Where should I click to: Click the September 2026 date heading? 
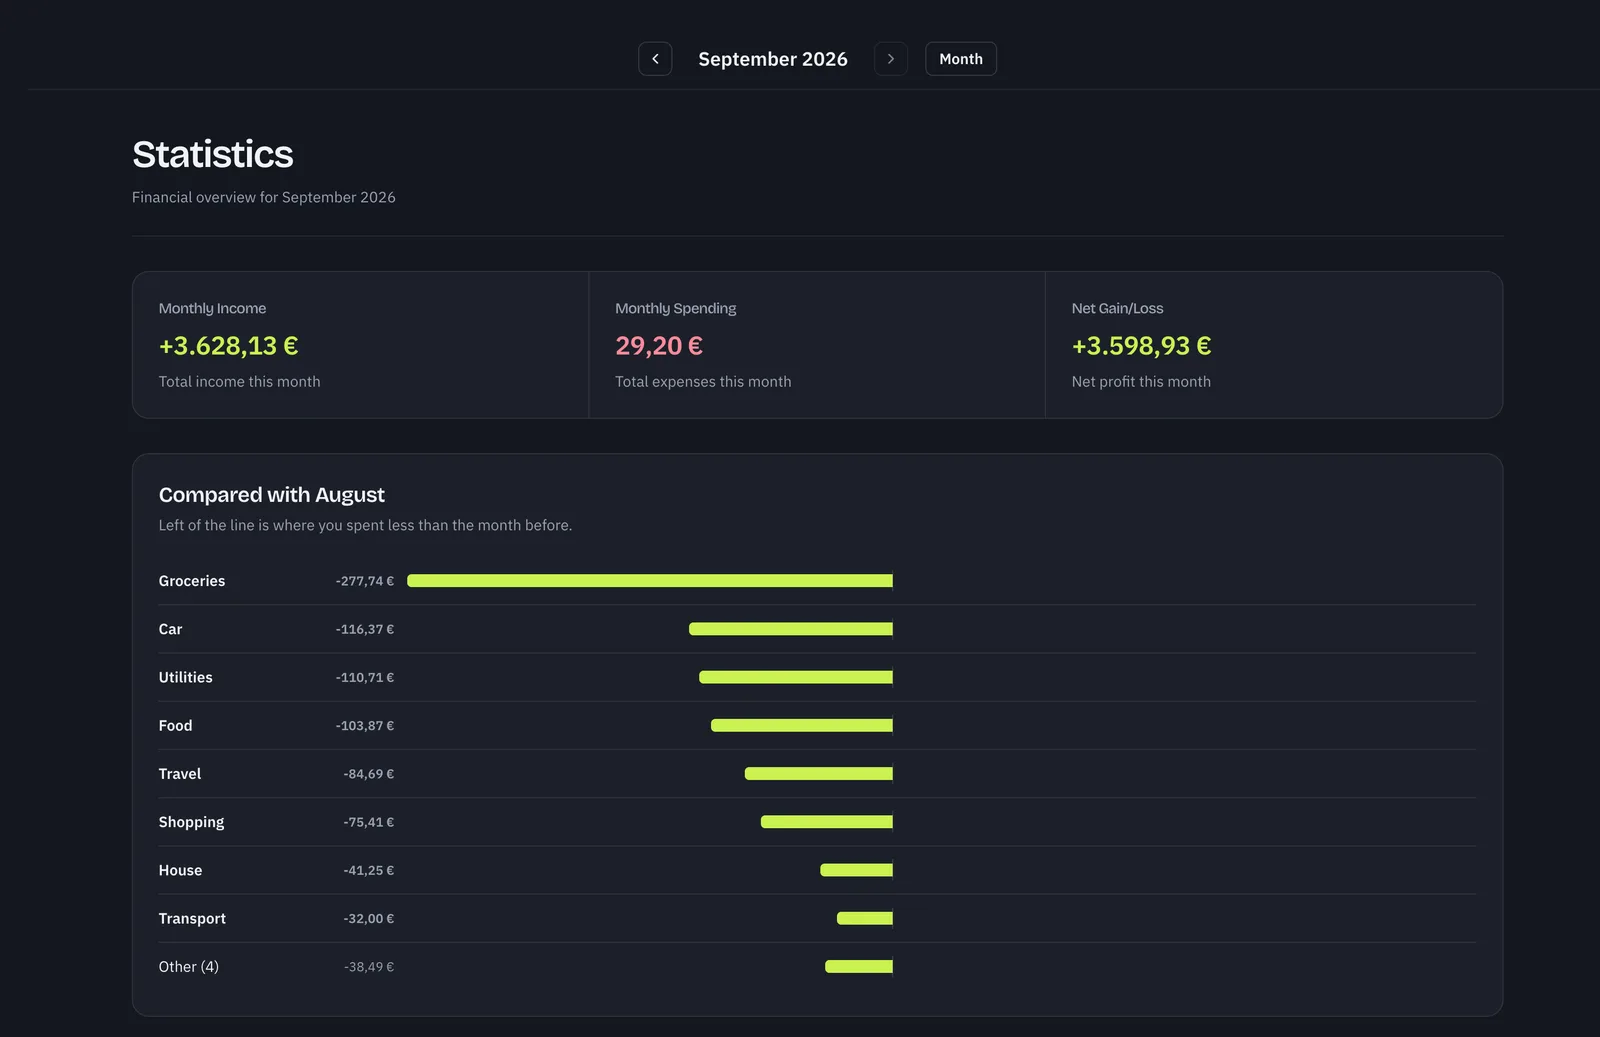point(773,59)
